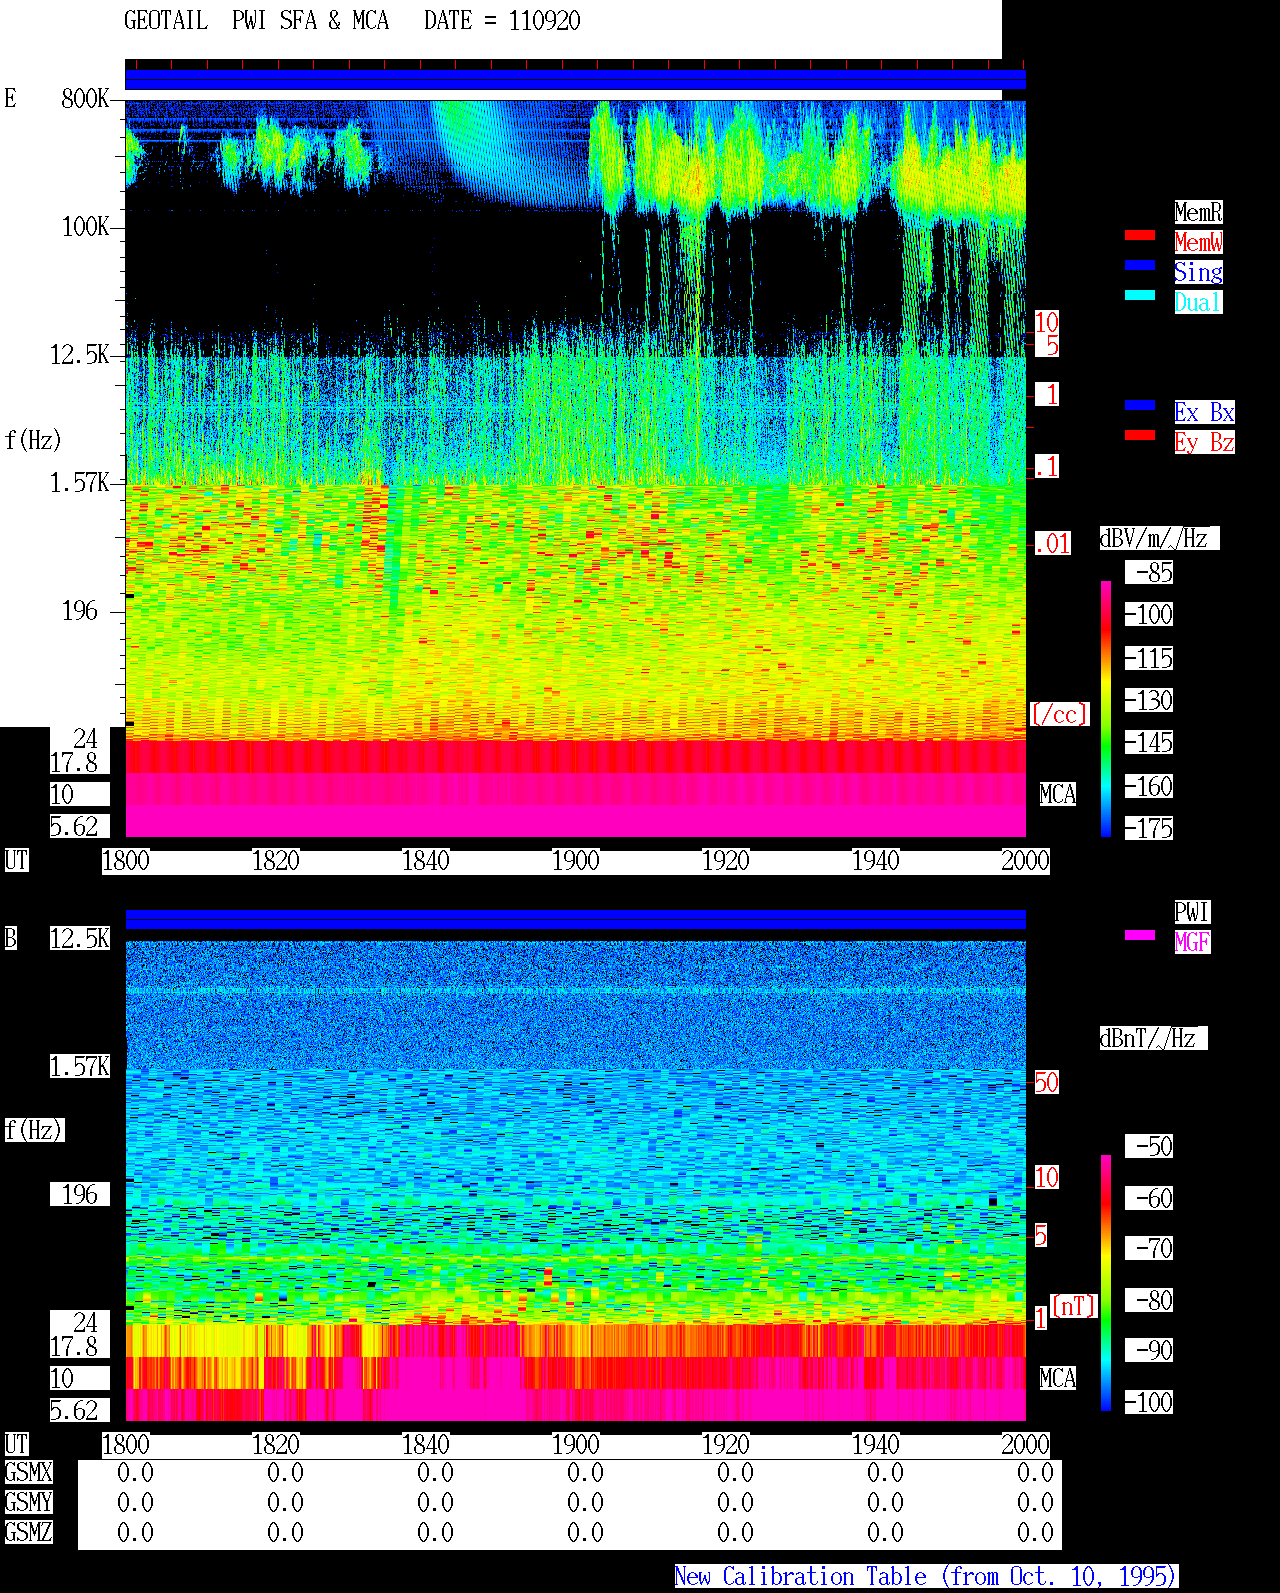Click the cyan Dual legend swatch
The width and height of the screenshot is (1280, 1593).
coord(1140,295)
